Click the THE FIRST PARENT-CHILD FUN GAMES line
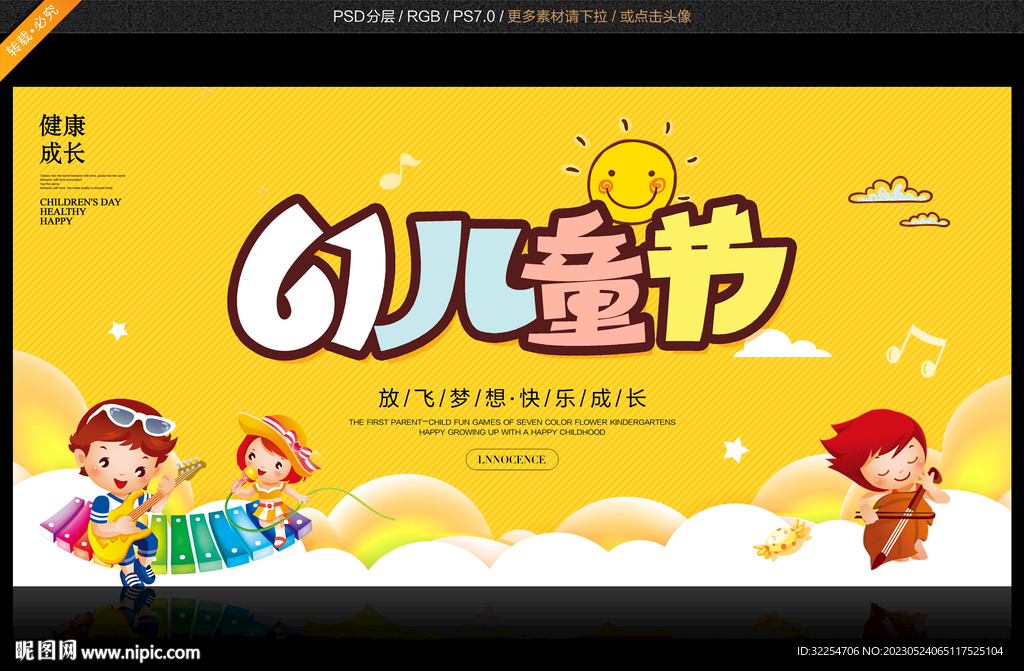This screenshot has width=1024, height=671. 512,422
